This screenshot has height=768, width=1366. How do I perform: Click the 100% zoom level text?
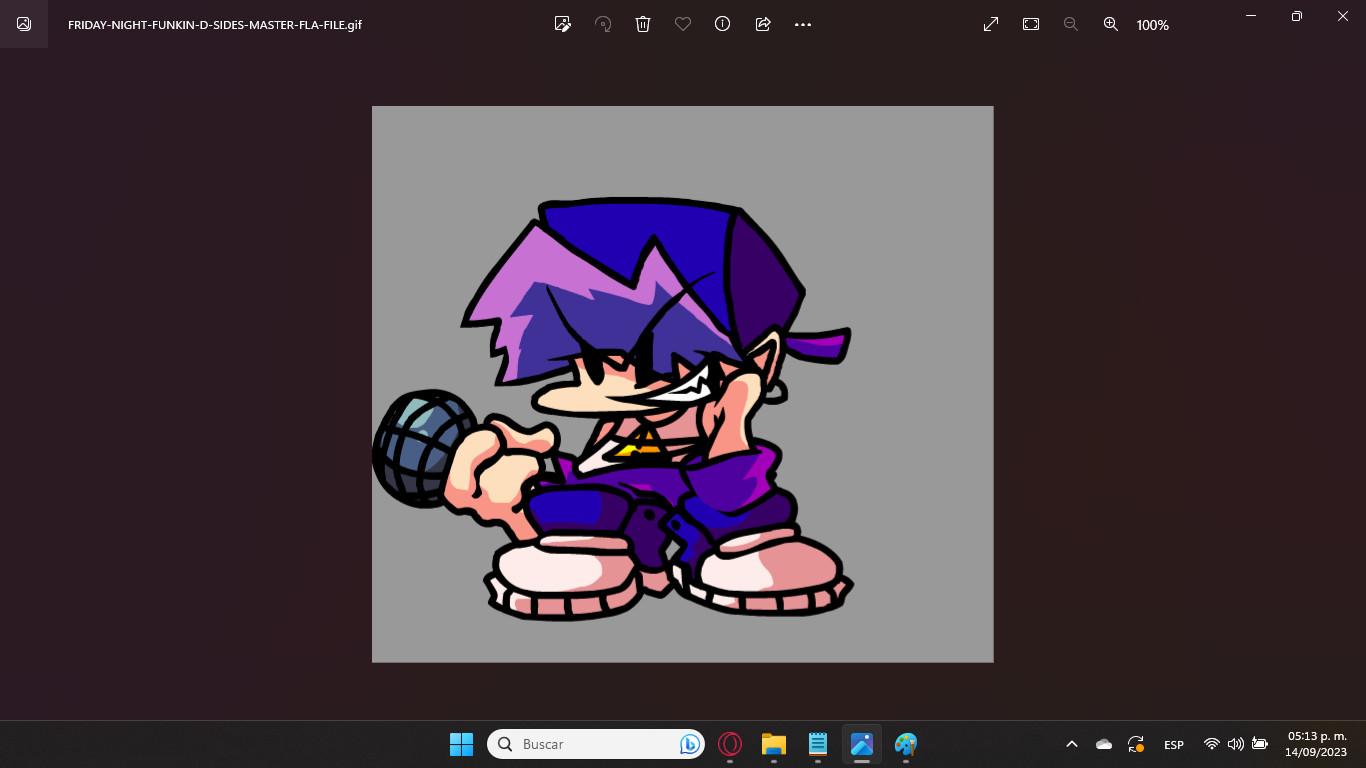[x=1152, y=25]
